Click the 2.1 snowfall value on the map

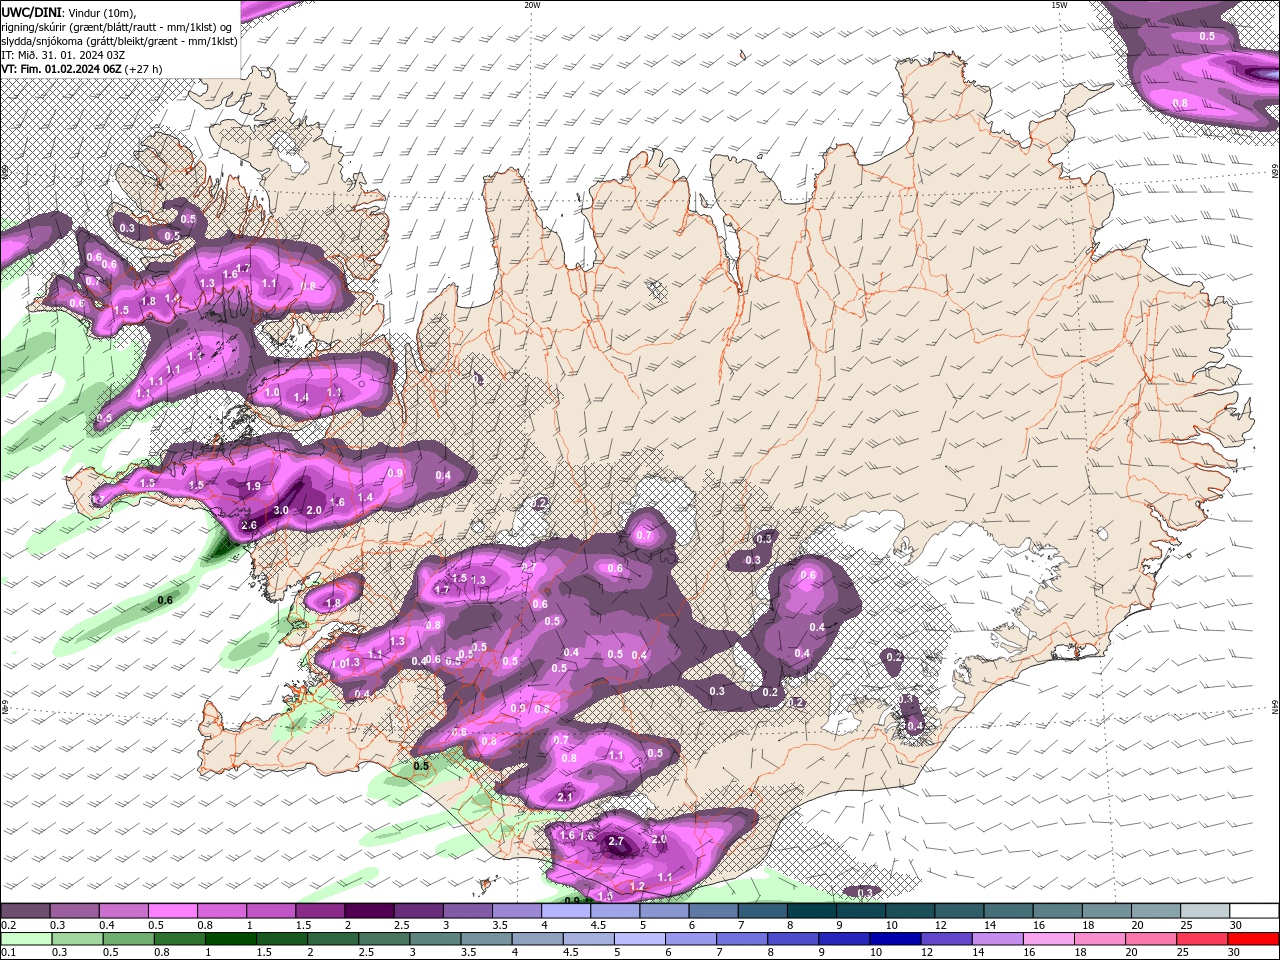(x=565, y=797)
